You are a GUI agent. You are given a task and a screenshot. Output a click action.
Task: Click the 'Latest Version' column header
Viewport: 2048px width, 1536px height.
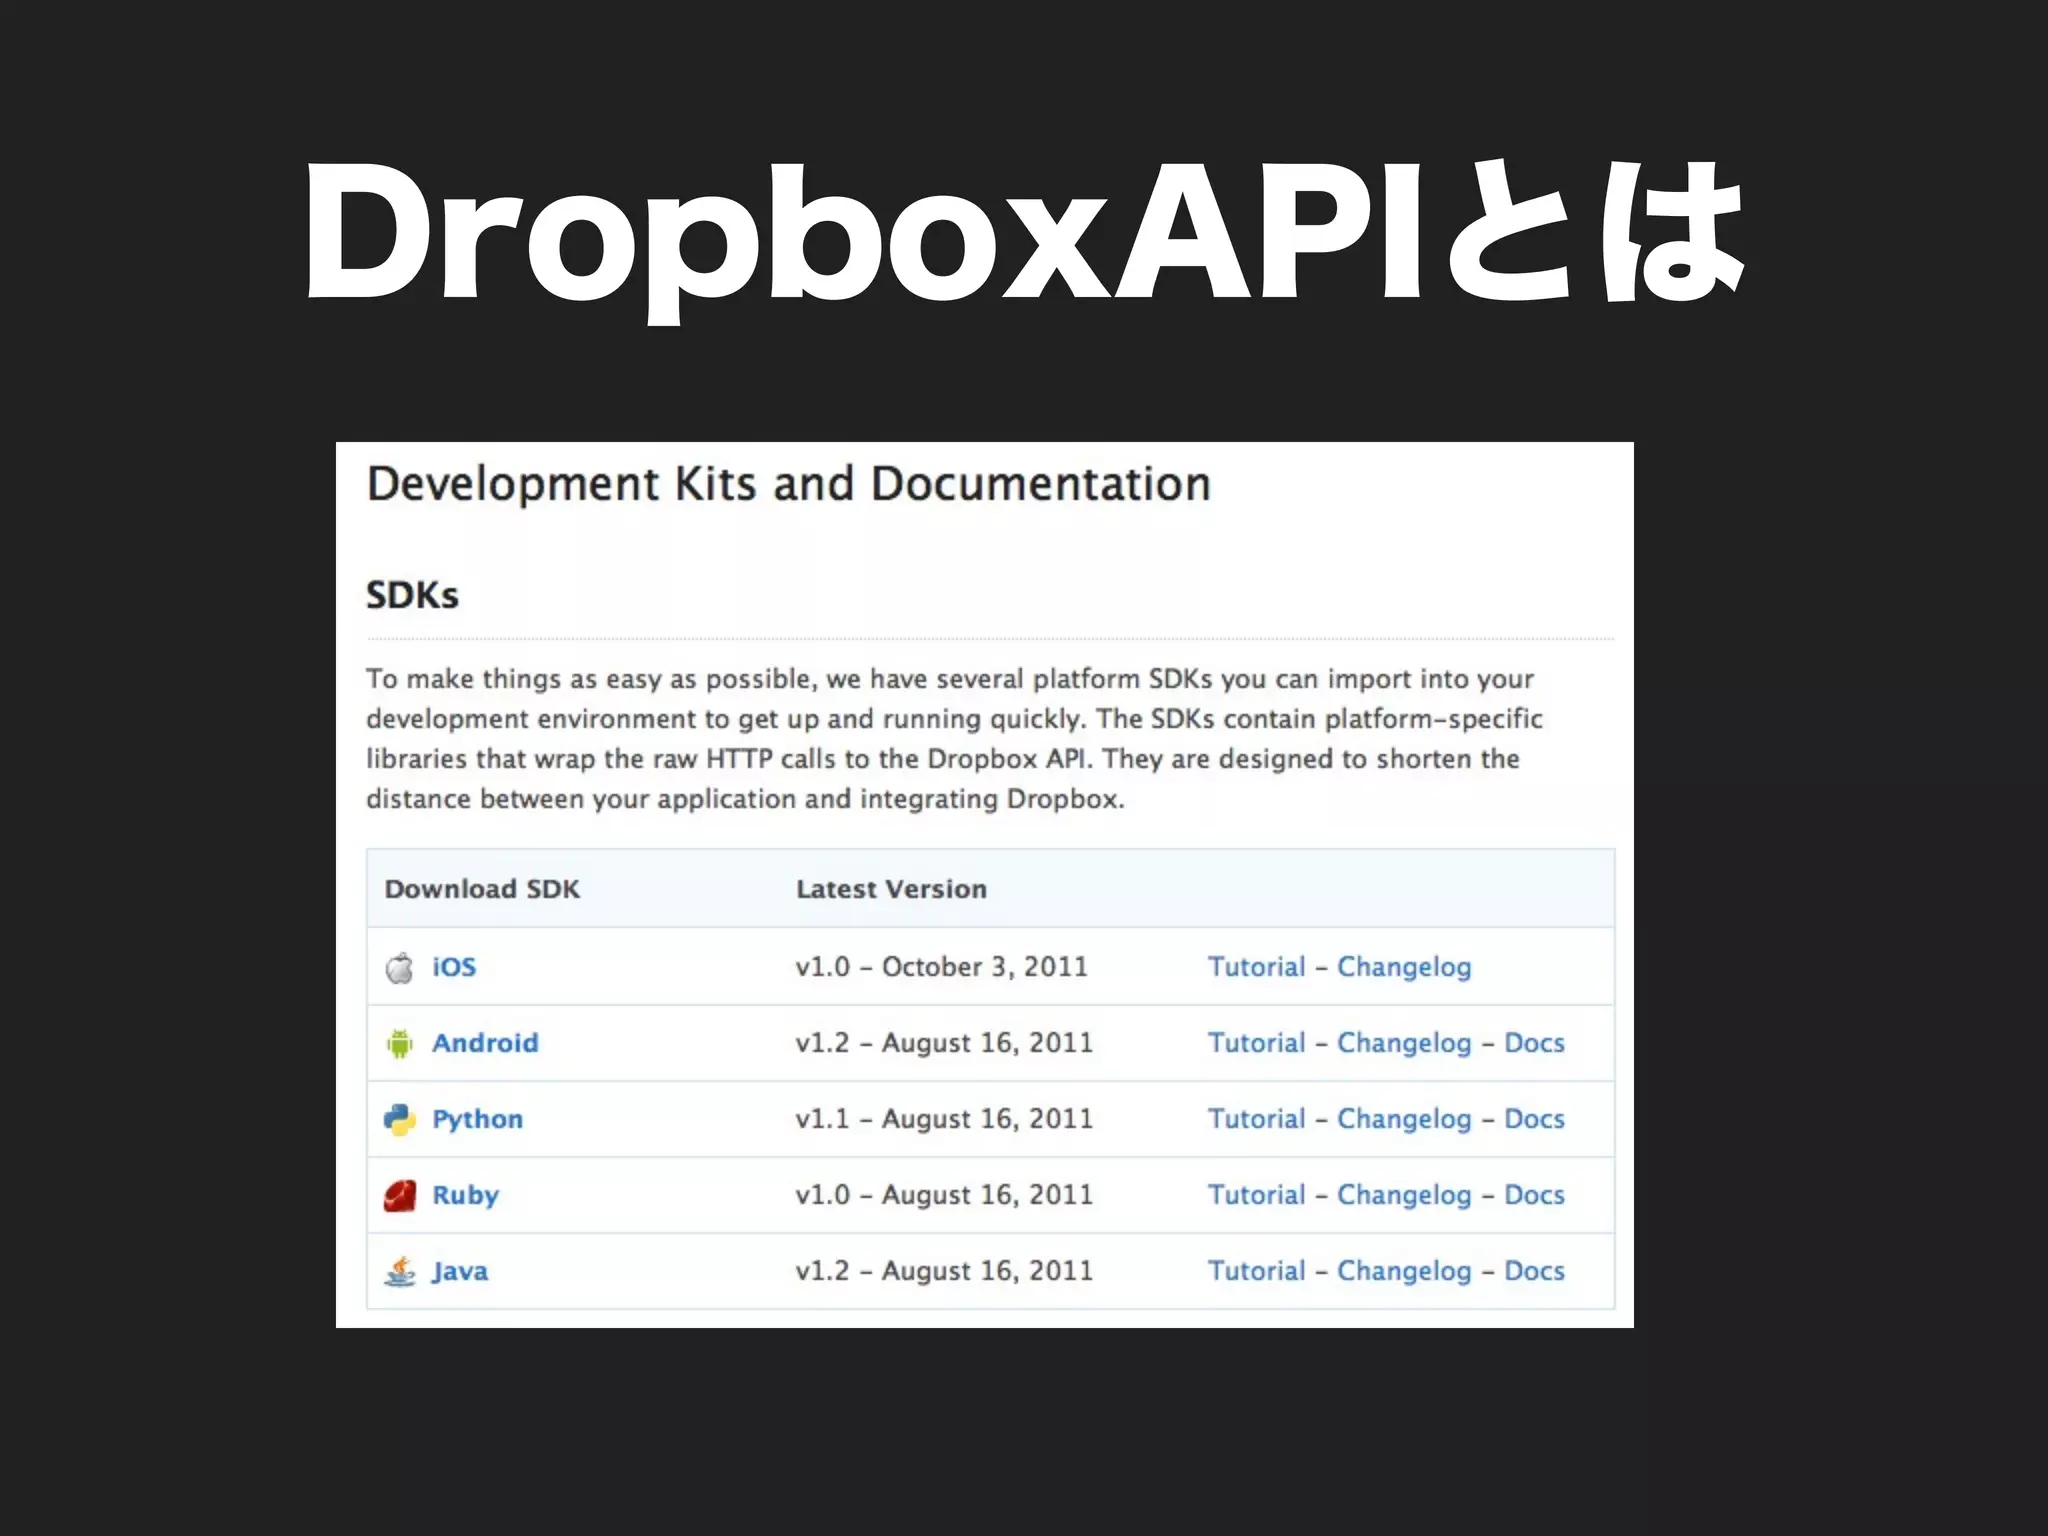click(x=891, y=889)
